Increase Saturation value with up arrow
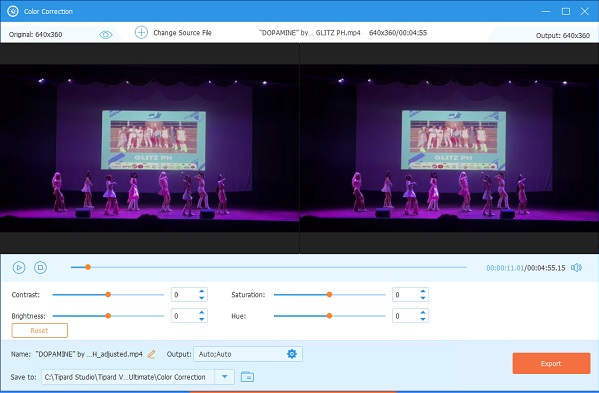599x393 pixels. click(423, 291)
